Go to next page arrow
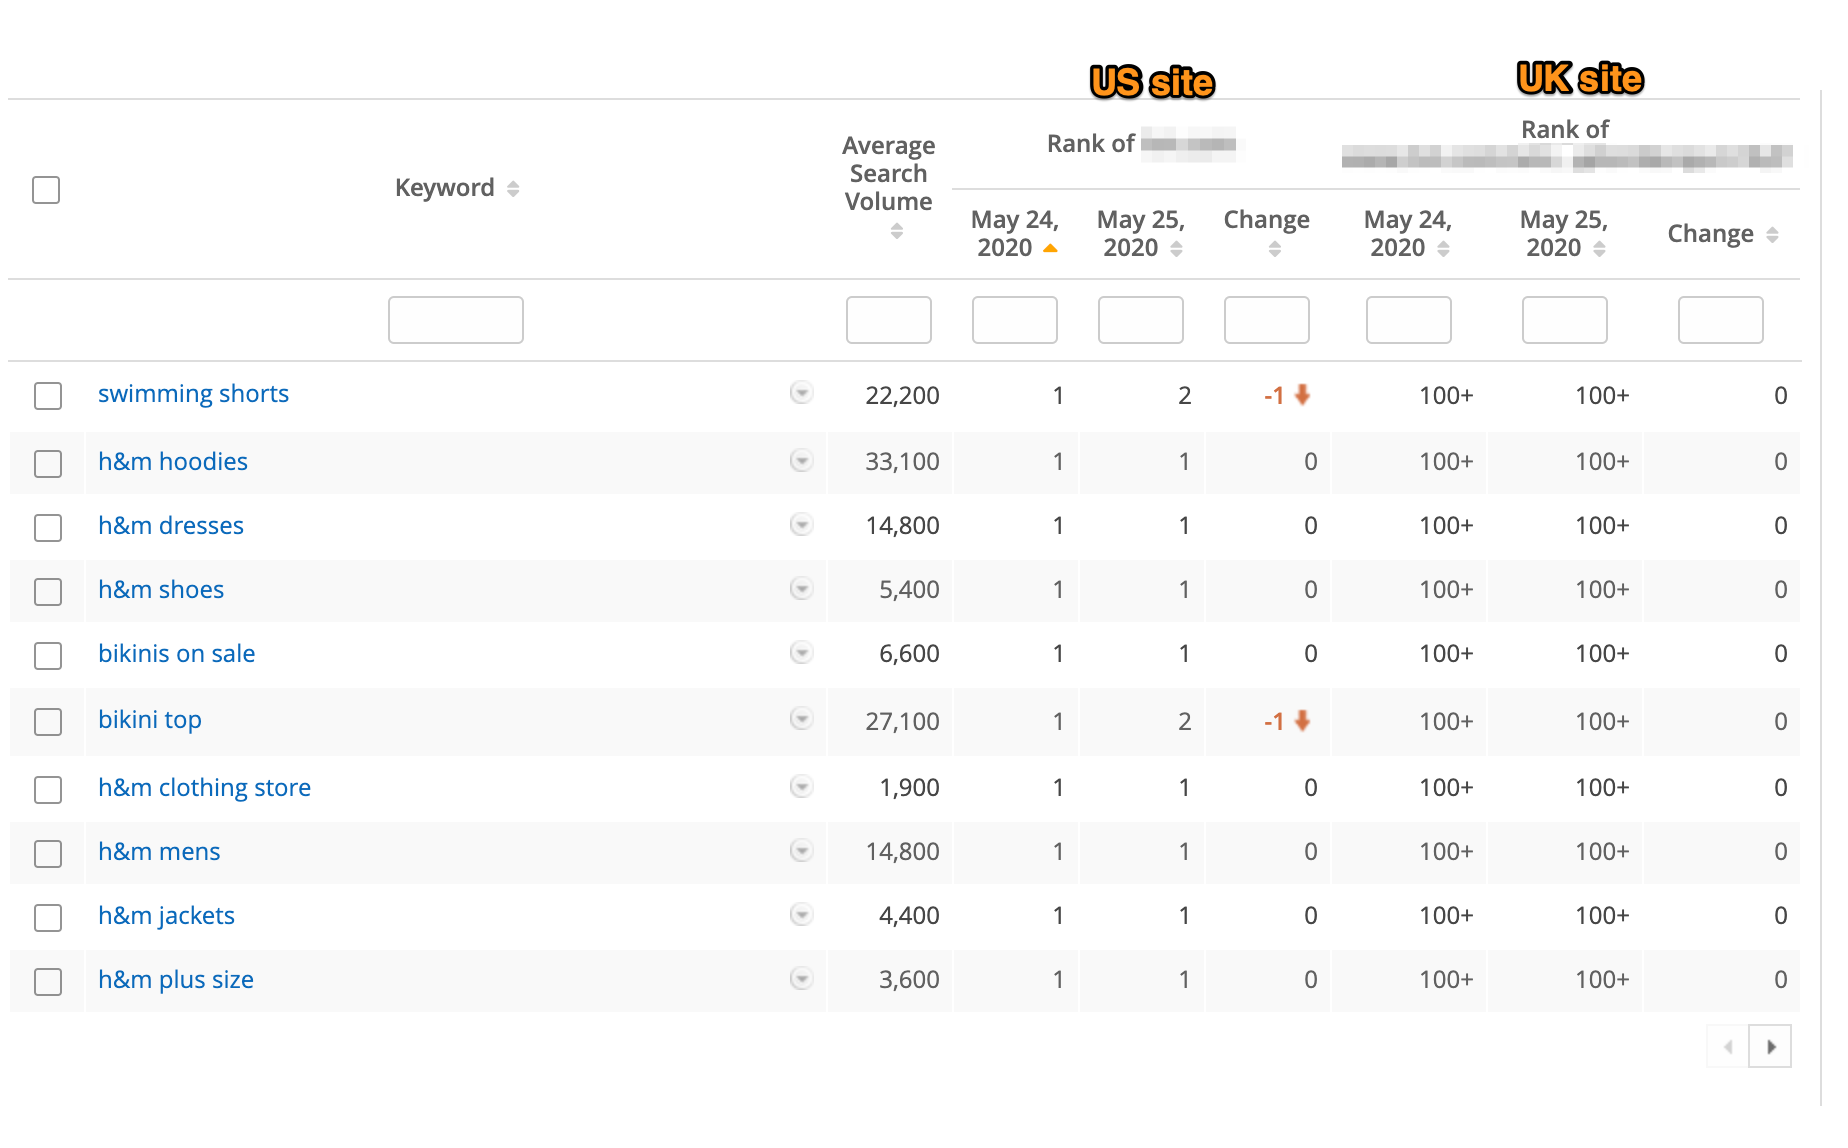This screenshot has width=1848, height=1148. [1770, 1047]
